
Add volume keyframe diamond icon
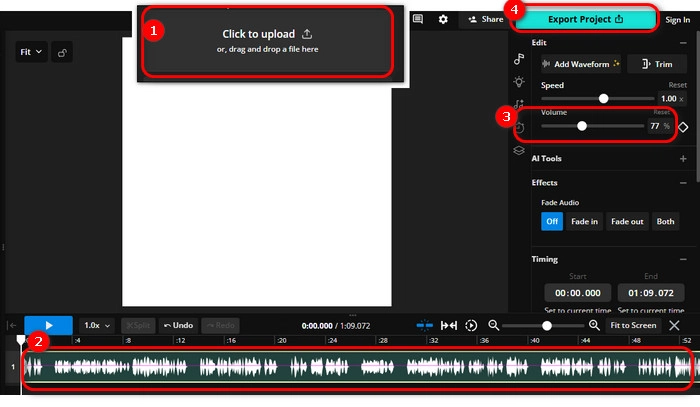[x=683, y=127]
